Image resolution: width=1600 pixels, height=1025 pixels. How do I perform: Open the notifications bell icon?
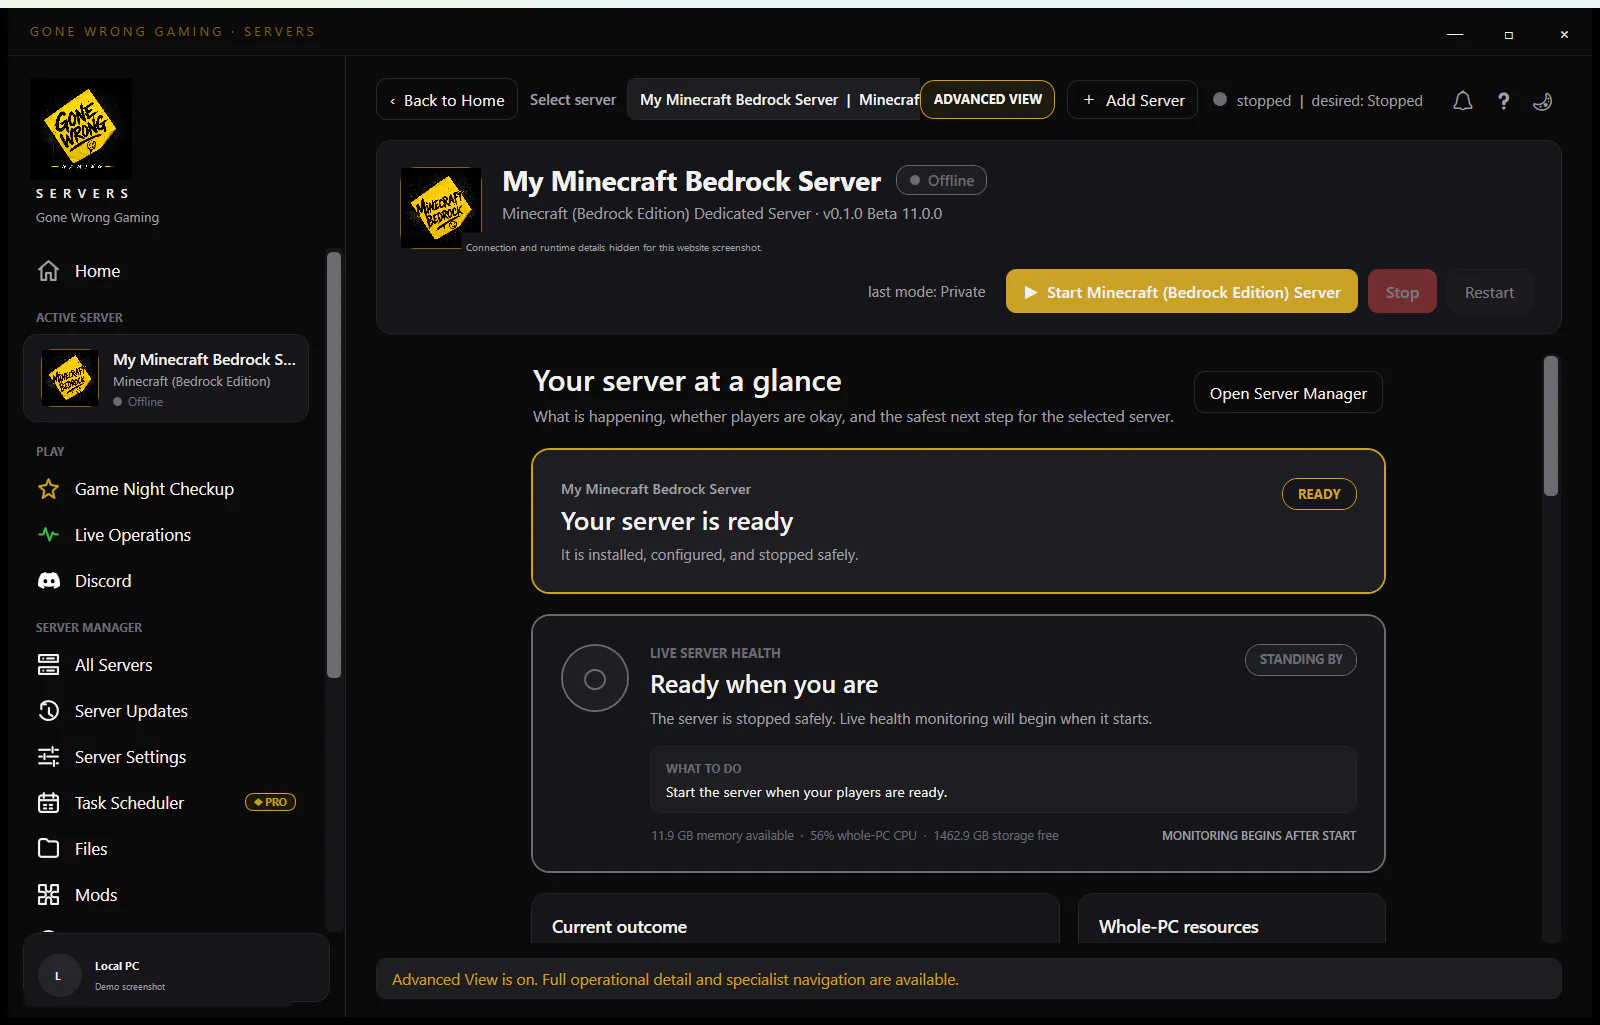tap(1462, 101)
